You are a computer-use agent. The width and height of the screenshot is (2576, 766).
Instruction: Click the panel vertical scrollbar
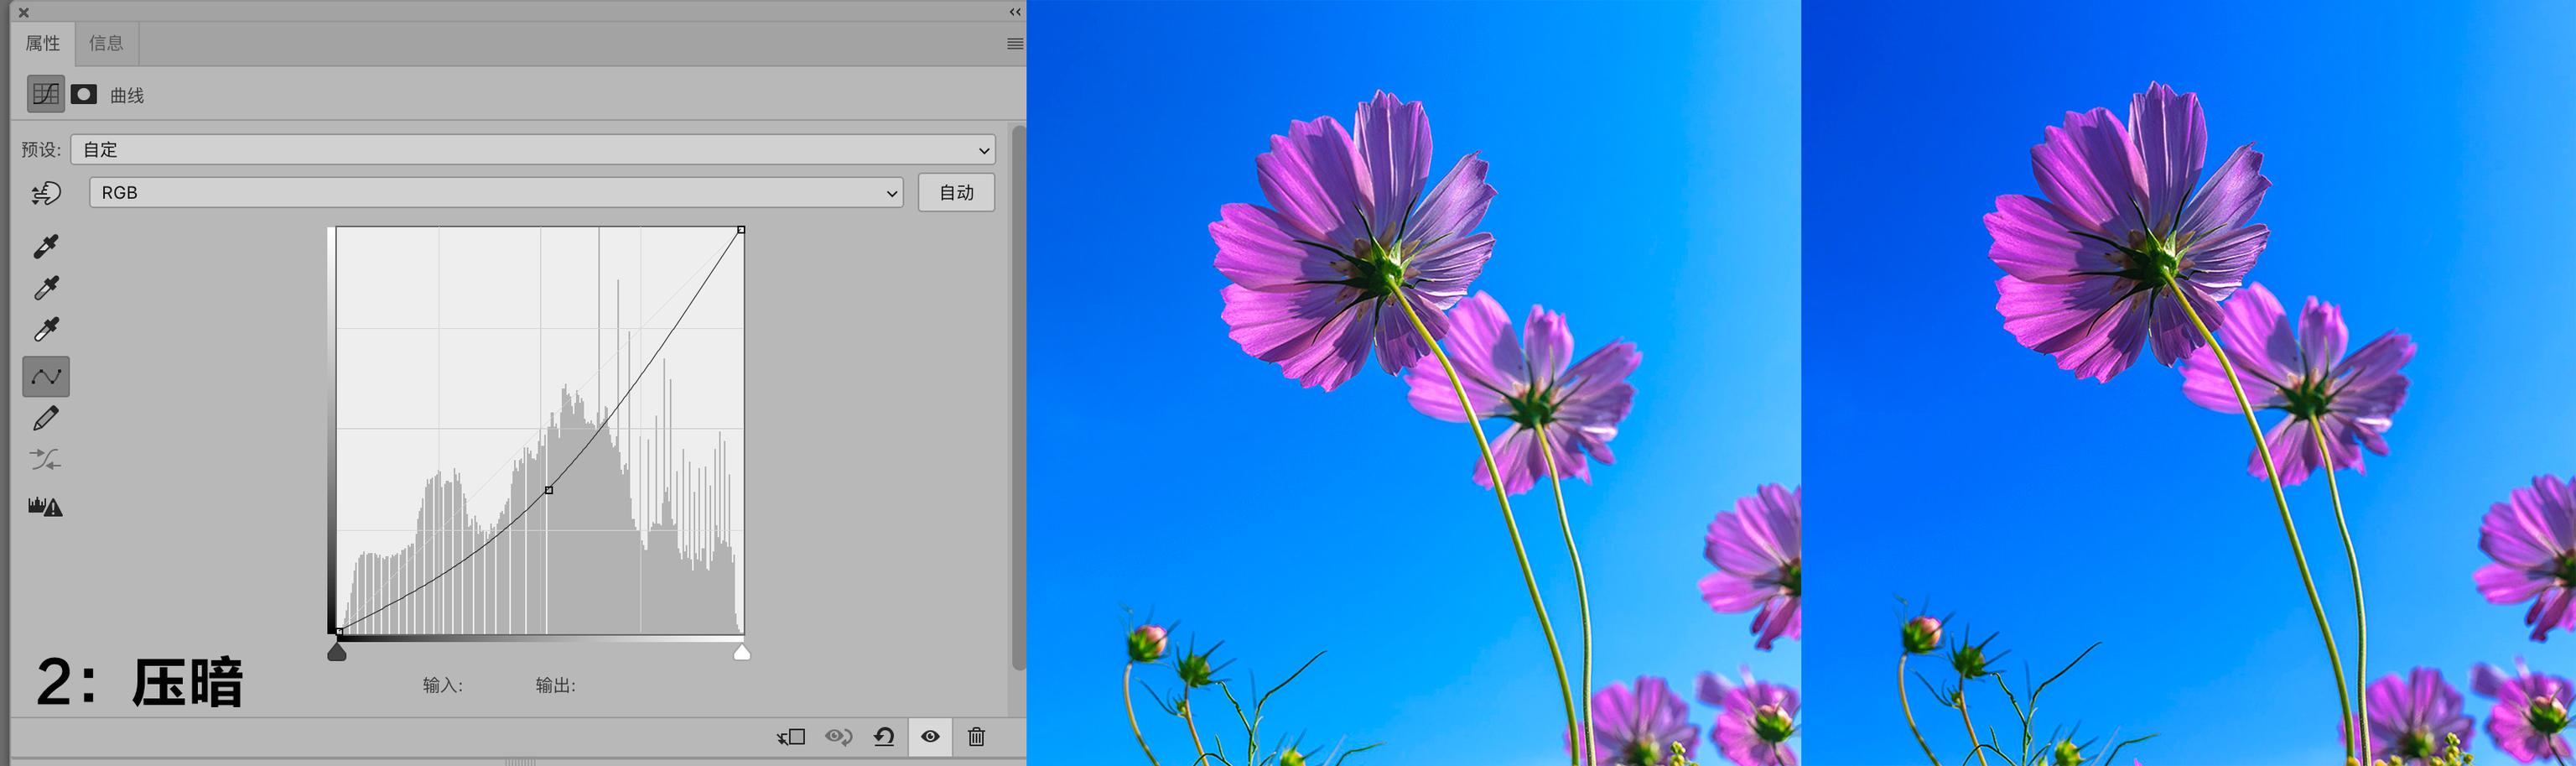1019,397
